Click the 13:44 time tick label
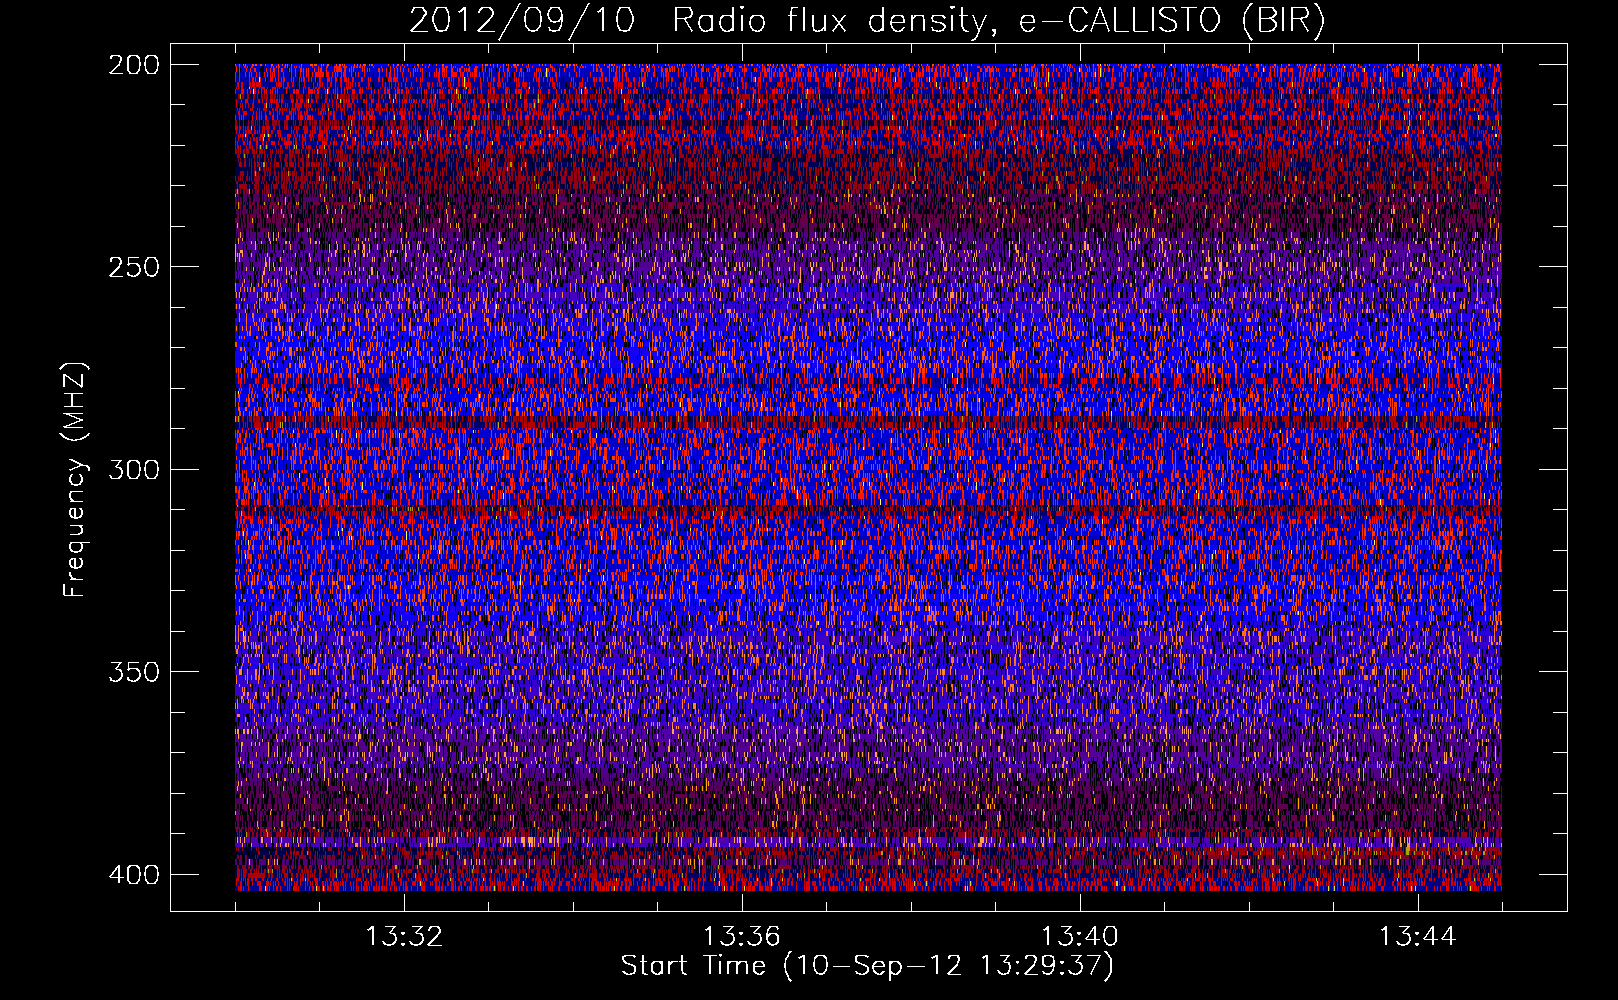The image size is (1618, 1000). click(x=1417, y=937)
